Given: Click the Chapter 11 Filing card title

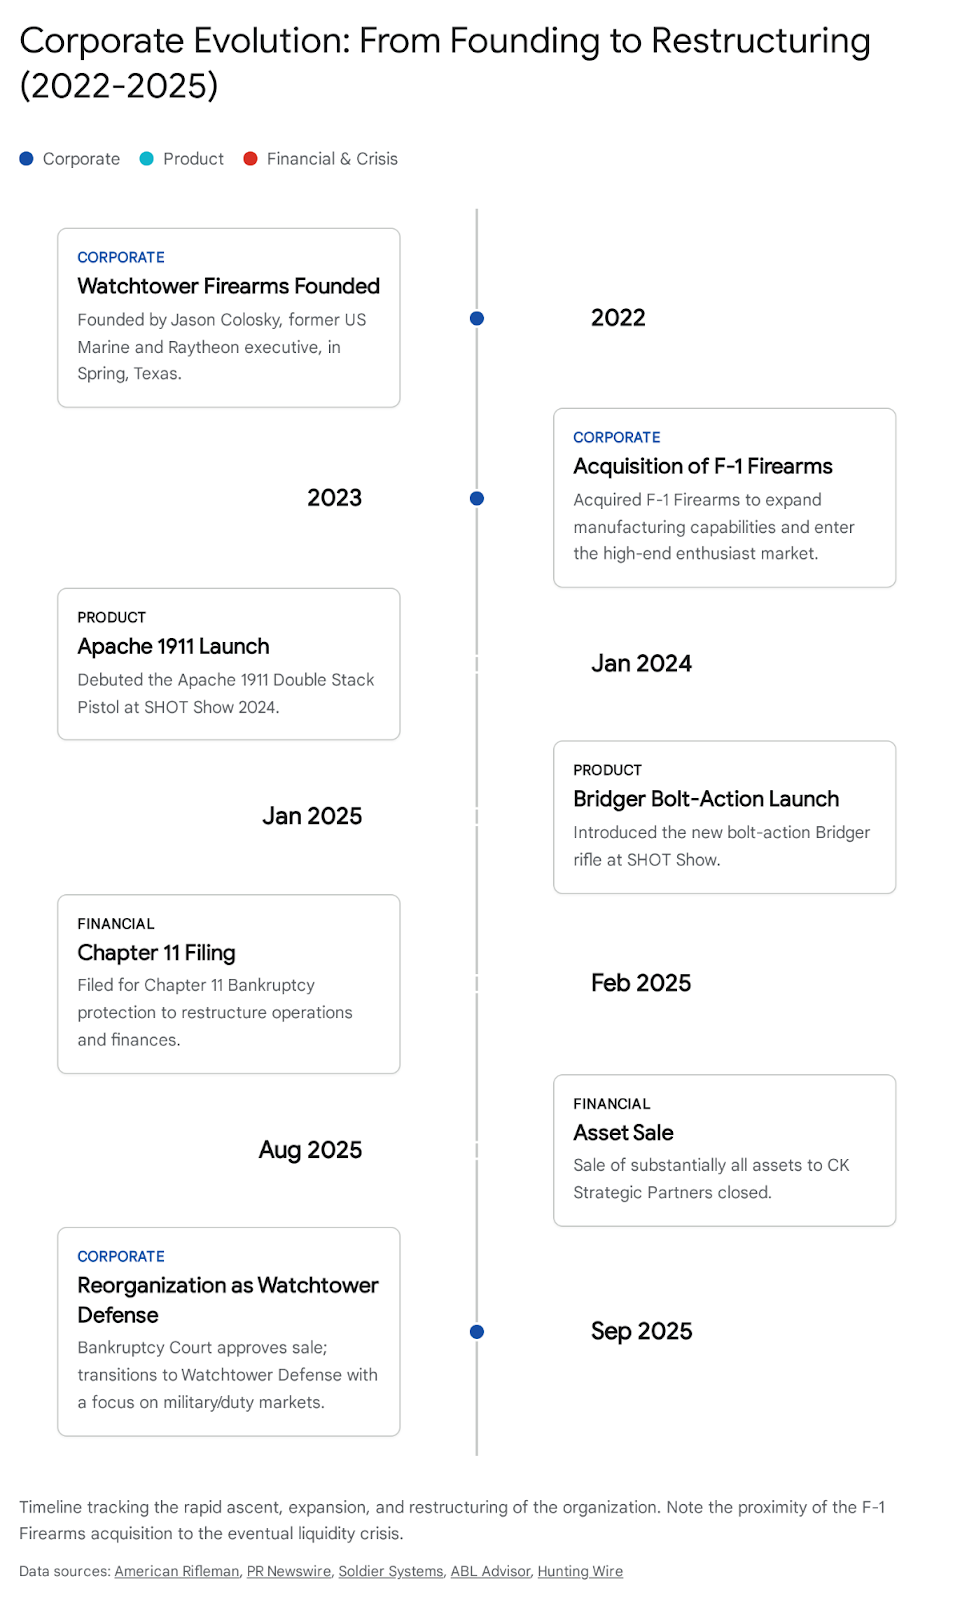Looking at the screenshot, I should point(157,953).
